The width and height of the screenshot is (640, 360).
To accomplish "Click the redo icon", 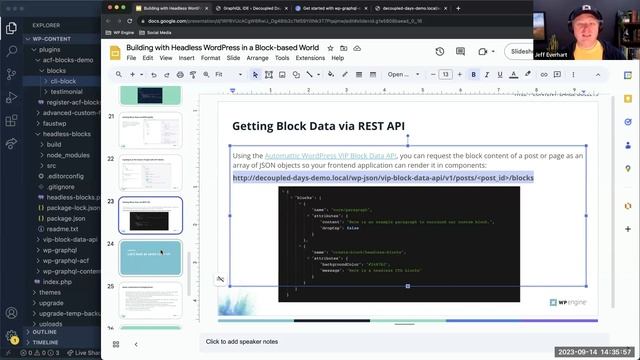I will (x=167, y=75).
